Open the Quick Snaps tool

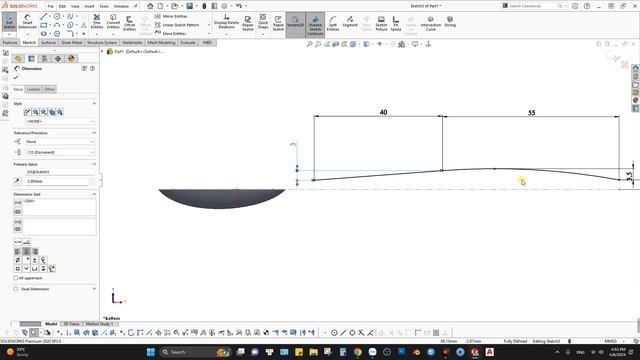tap(263, 21)
